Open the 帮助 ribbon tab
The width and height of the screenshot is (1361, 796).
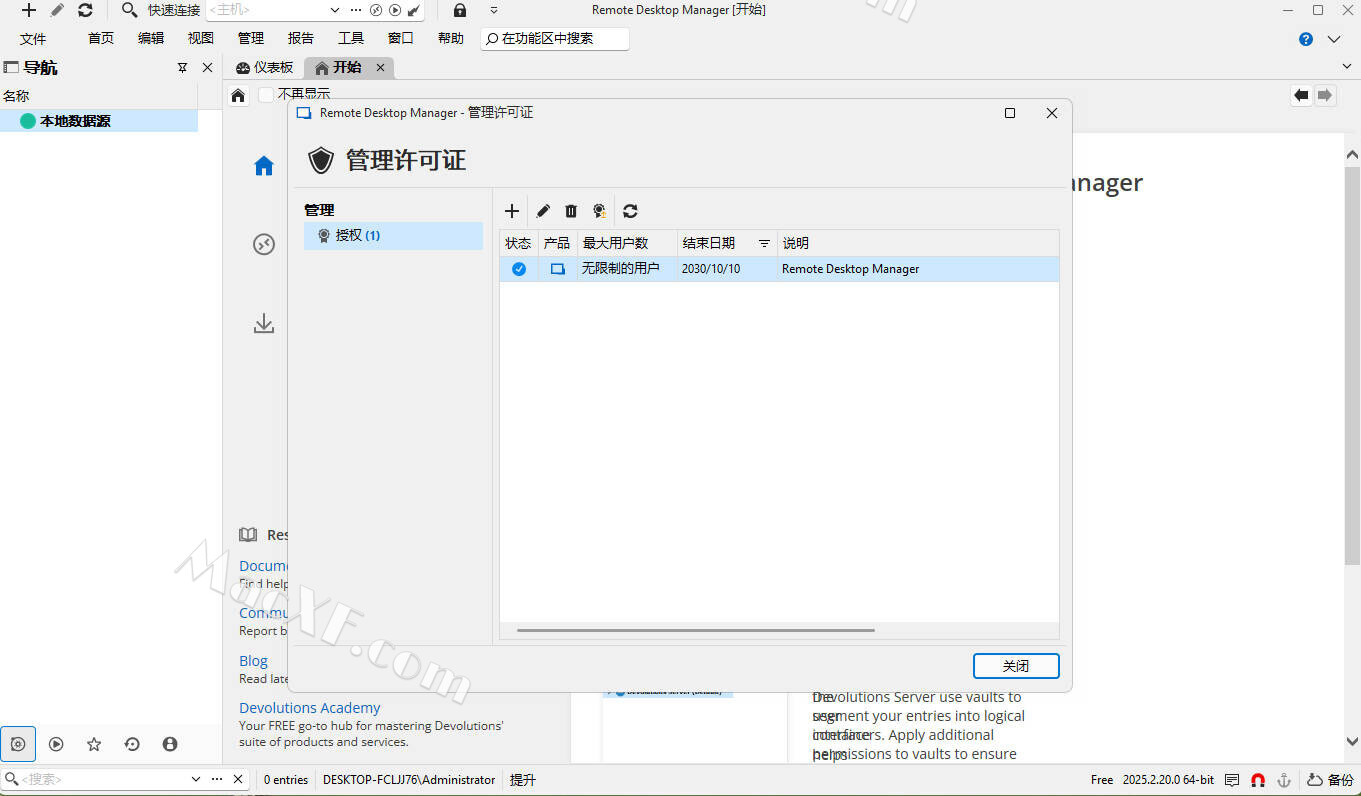(451, 39)
